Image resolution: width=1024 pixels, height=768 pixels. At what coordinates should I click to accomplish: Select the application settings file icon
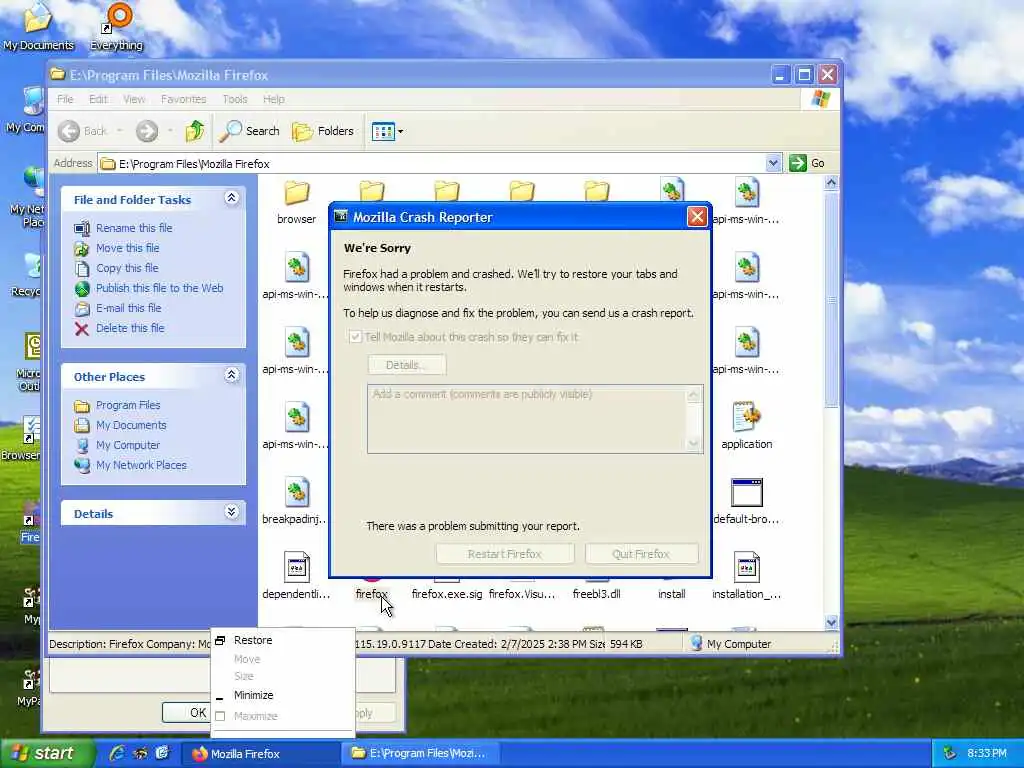point(746,417)
